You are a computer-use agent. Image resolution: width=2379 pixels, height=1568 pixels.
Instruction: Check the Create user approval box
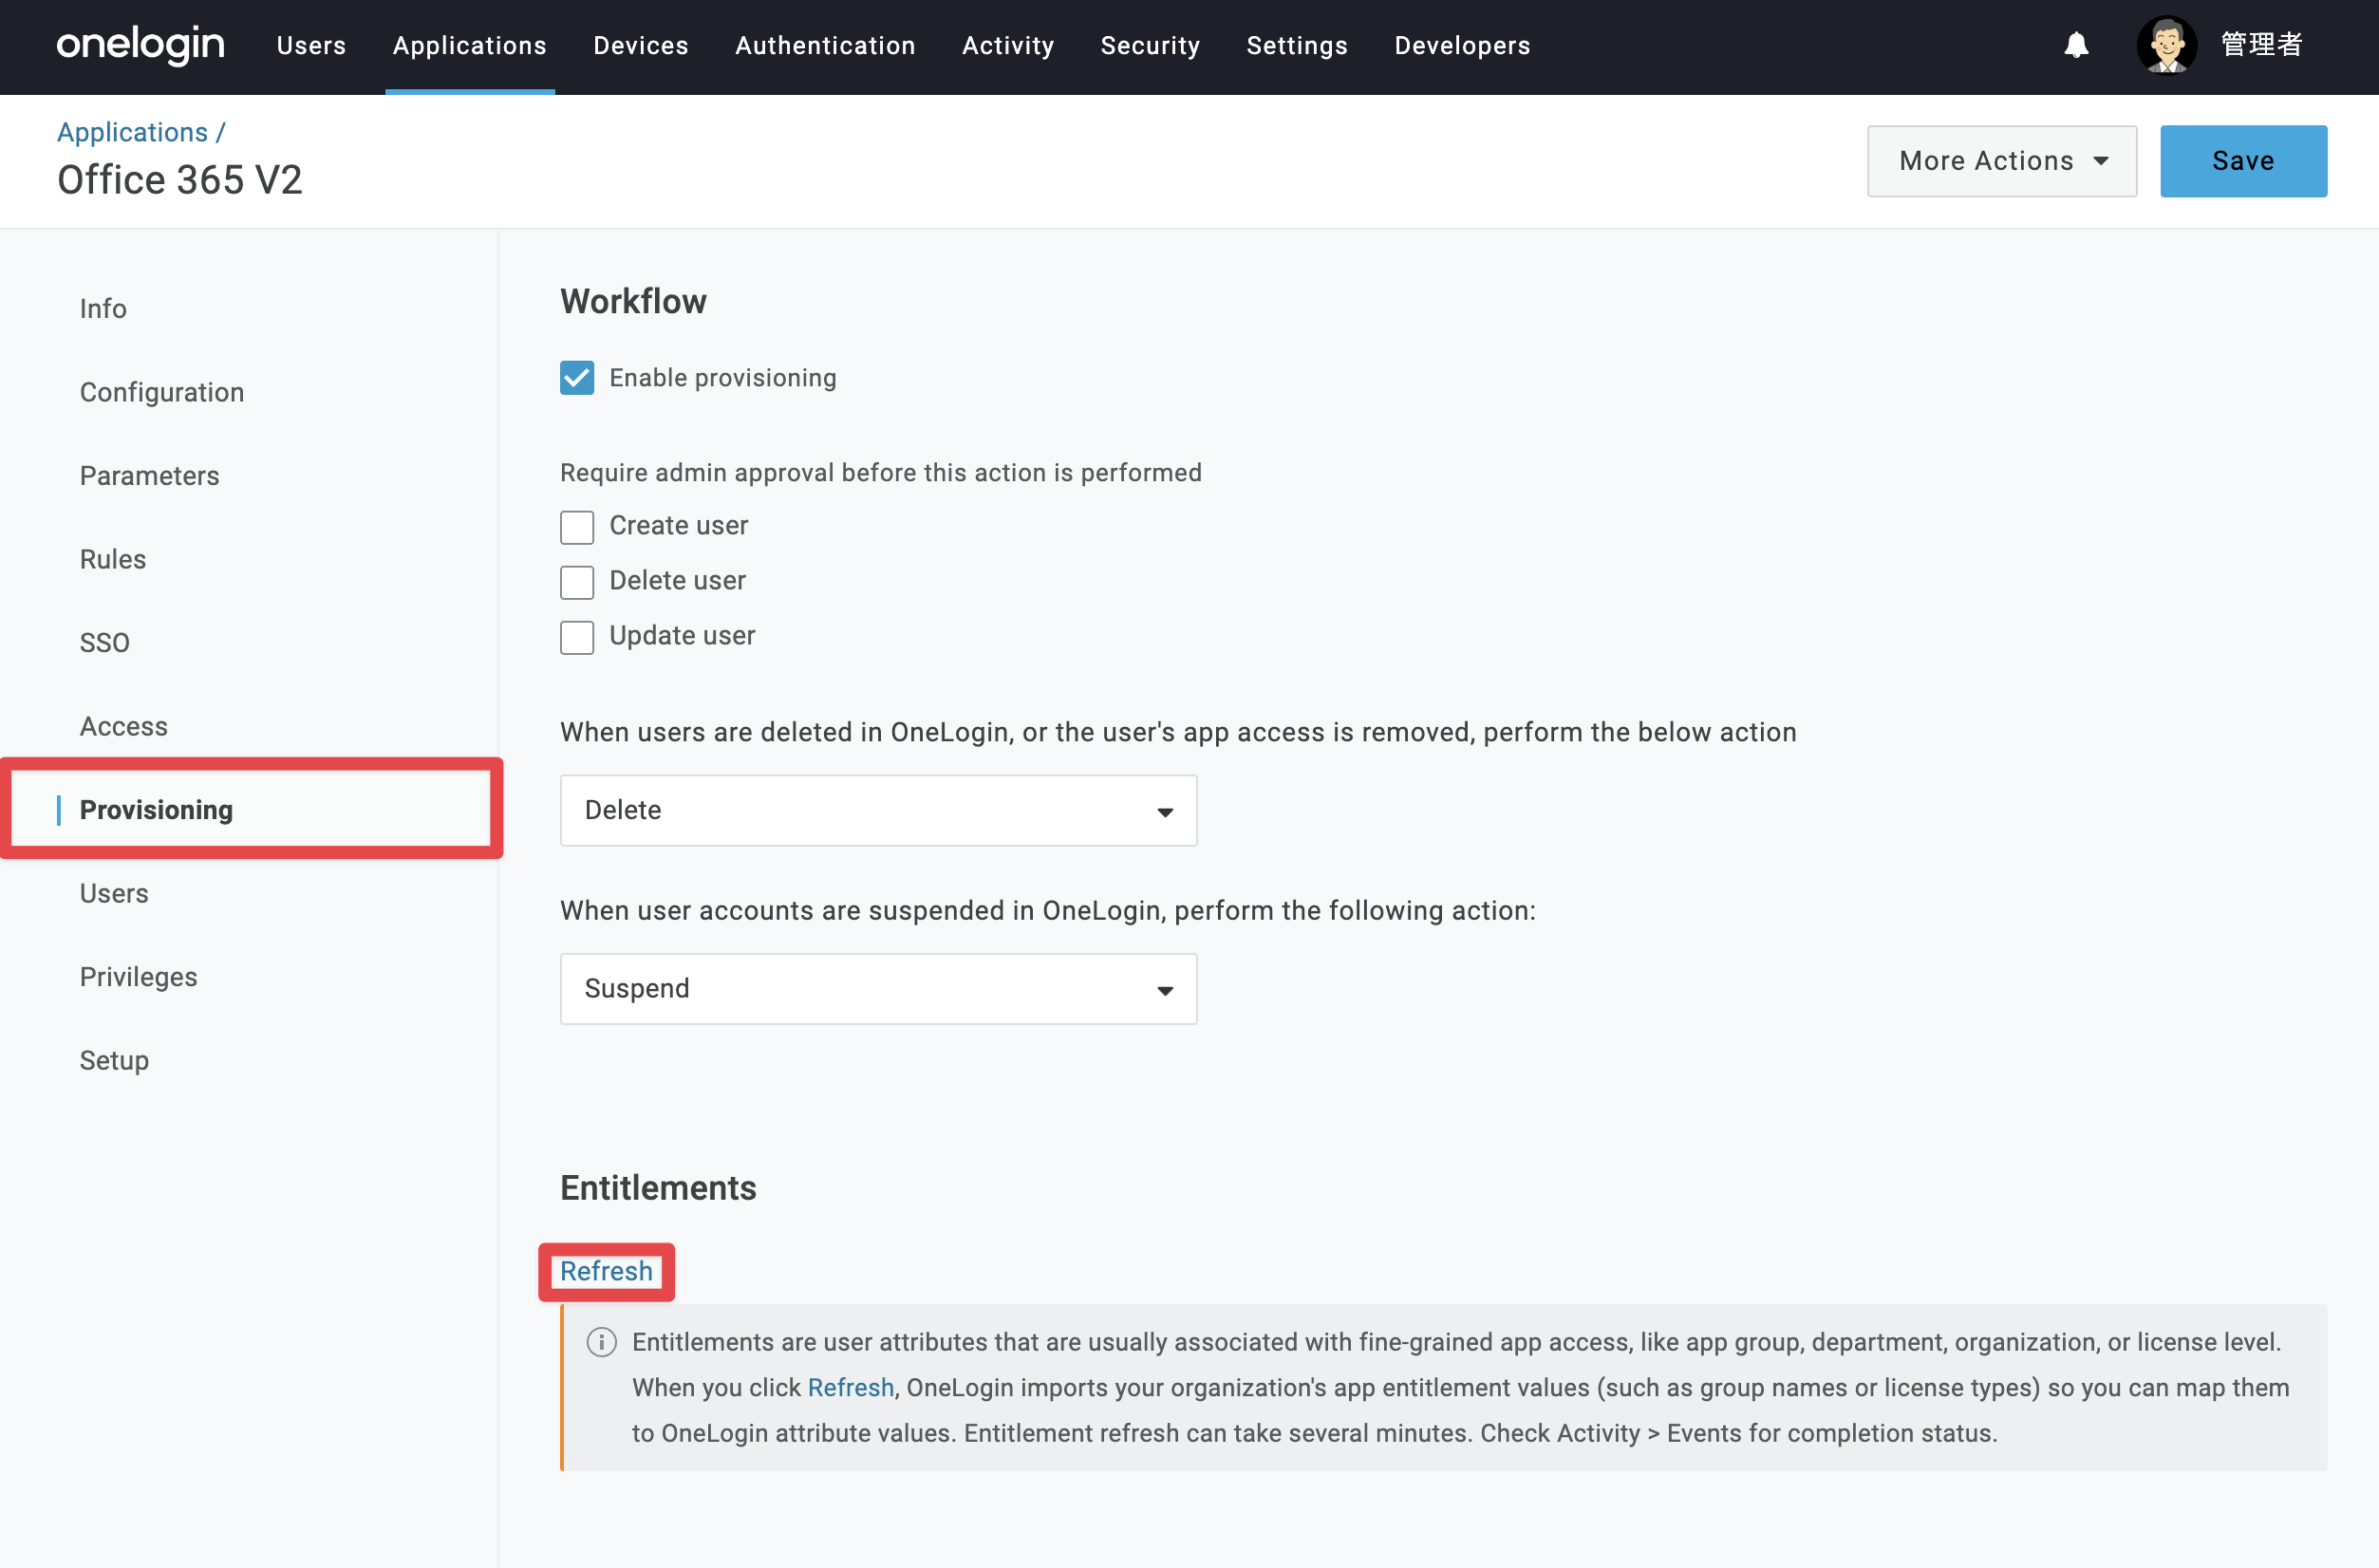[577, 527]
